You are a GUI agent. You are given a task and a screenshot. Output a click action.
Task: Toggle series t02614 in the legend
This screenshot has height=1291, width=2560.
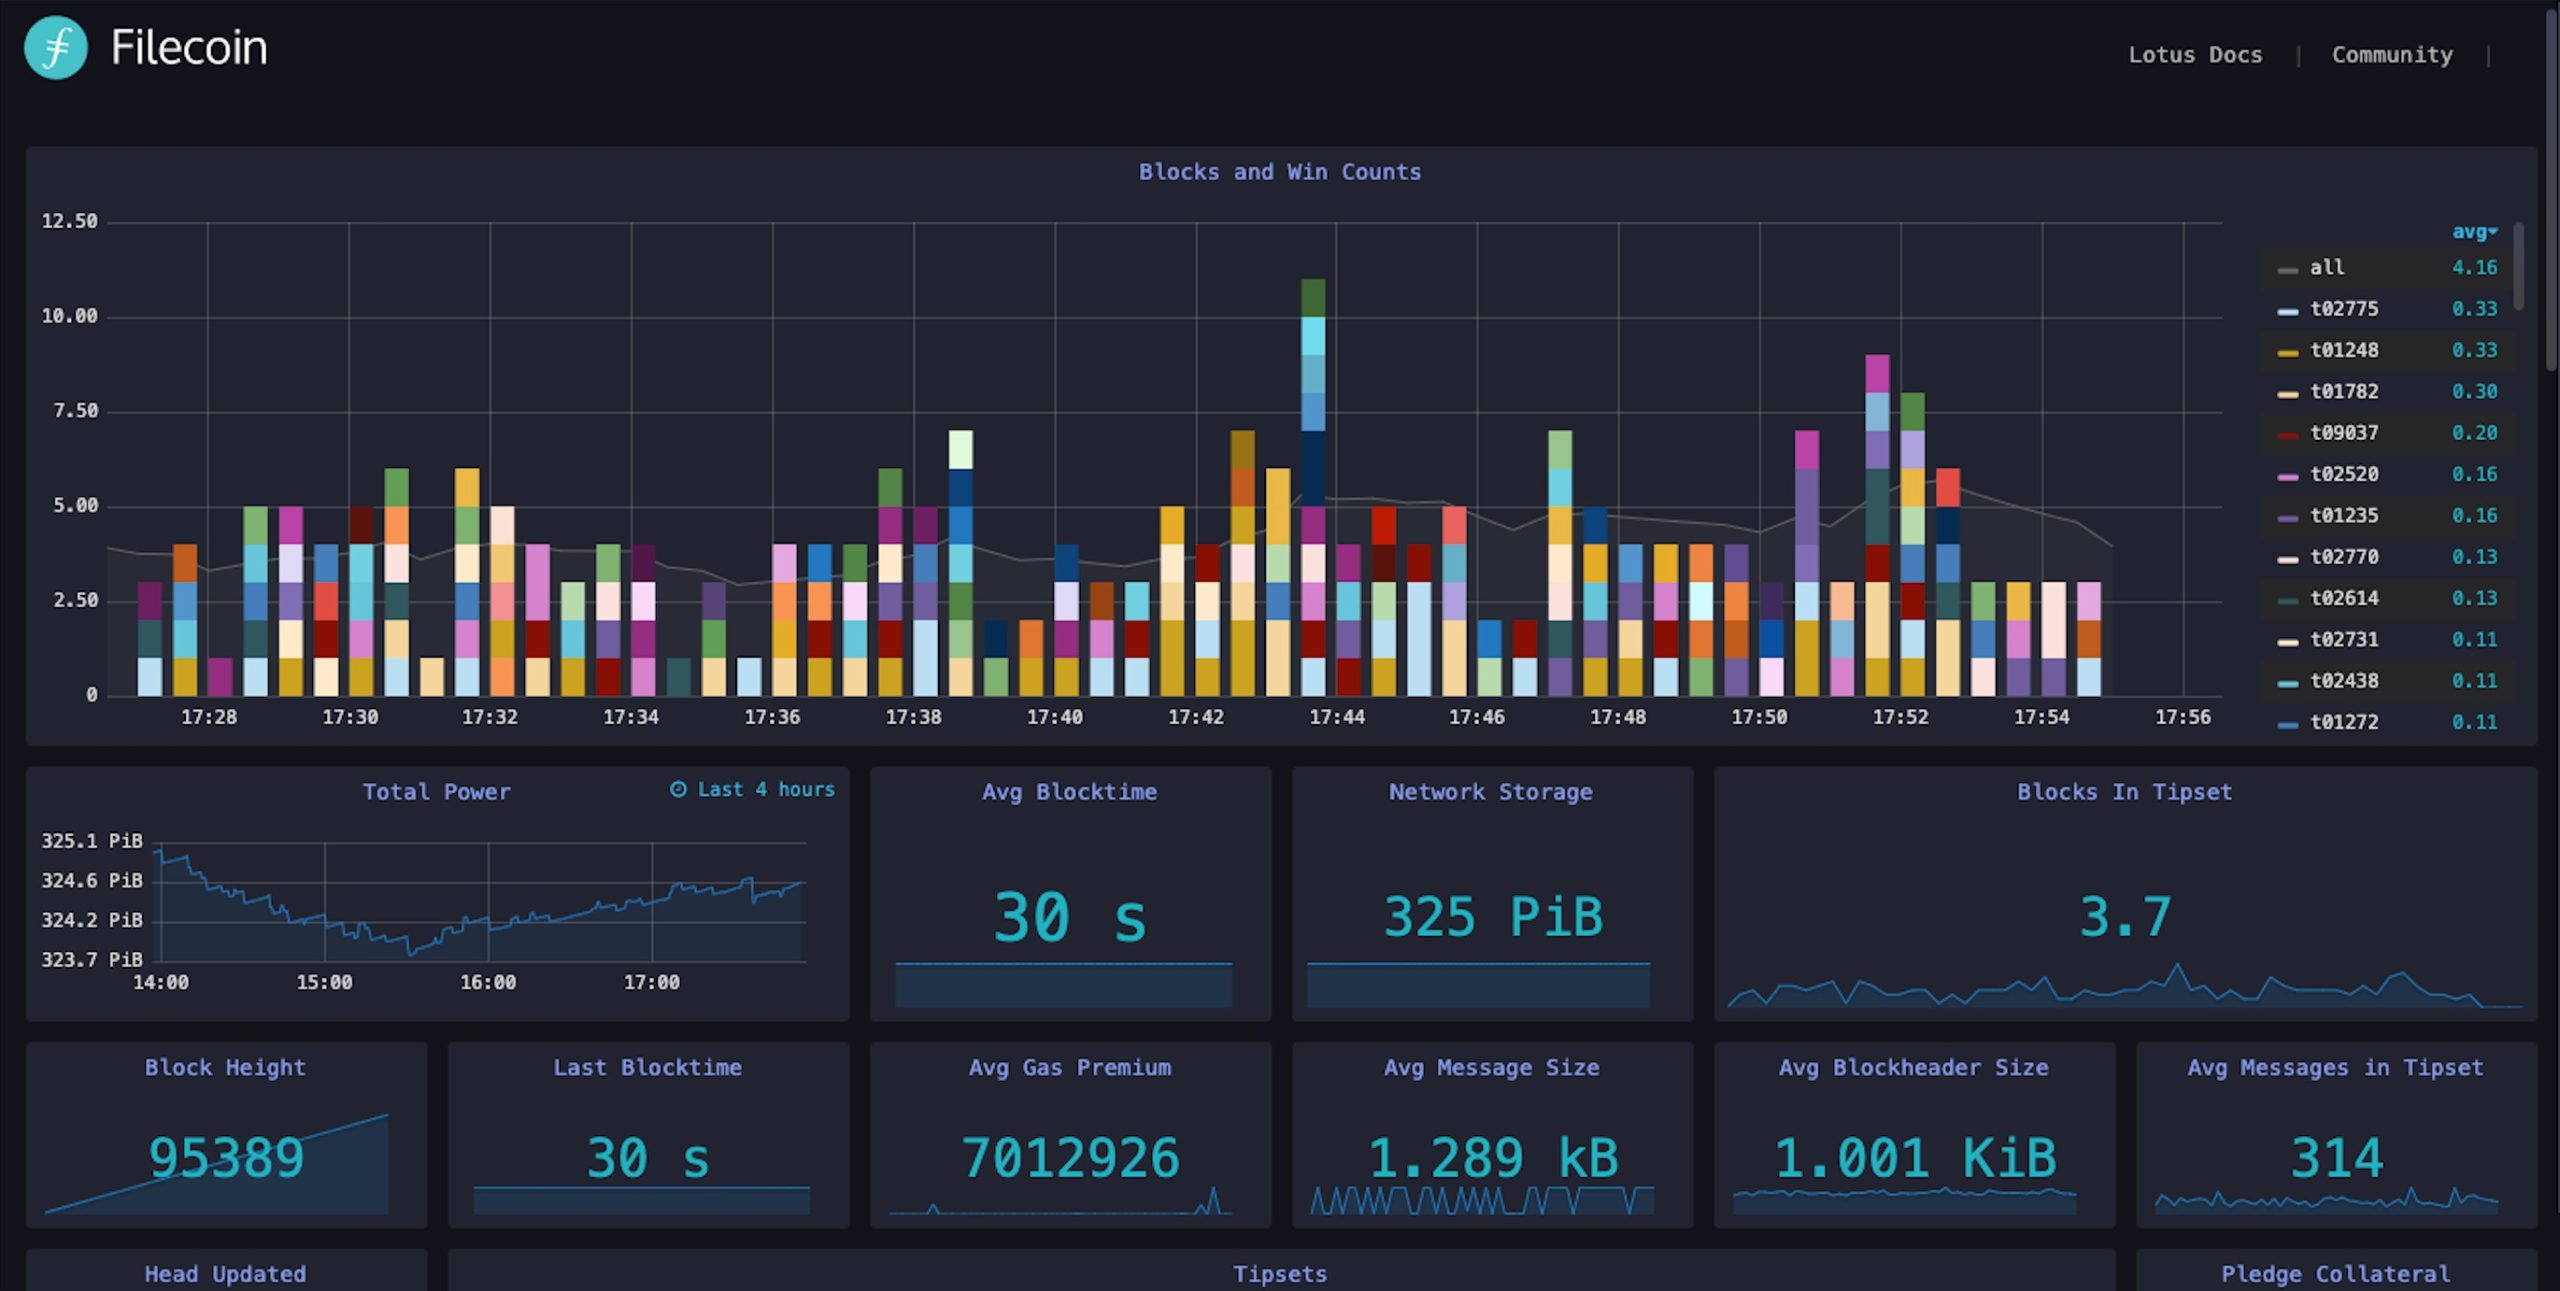(x=2344, y=598)
